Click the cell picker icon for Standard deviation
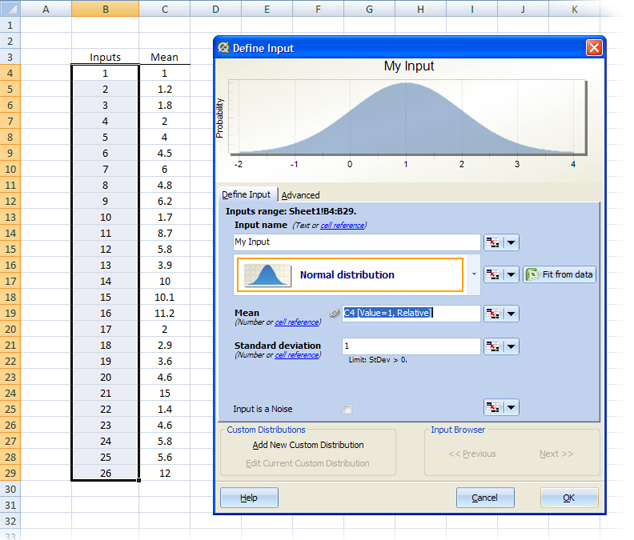 tap(493, 346)
